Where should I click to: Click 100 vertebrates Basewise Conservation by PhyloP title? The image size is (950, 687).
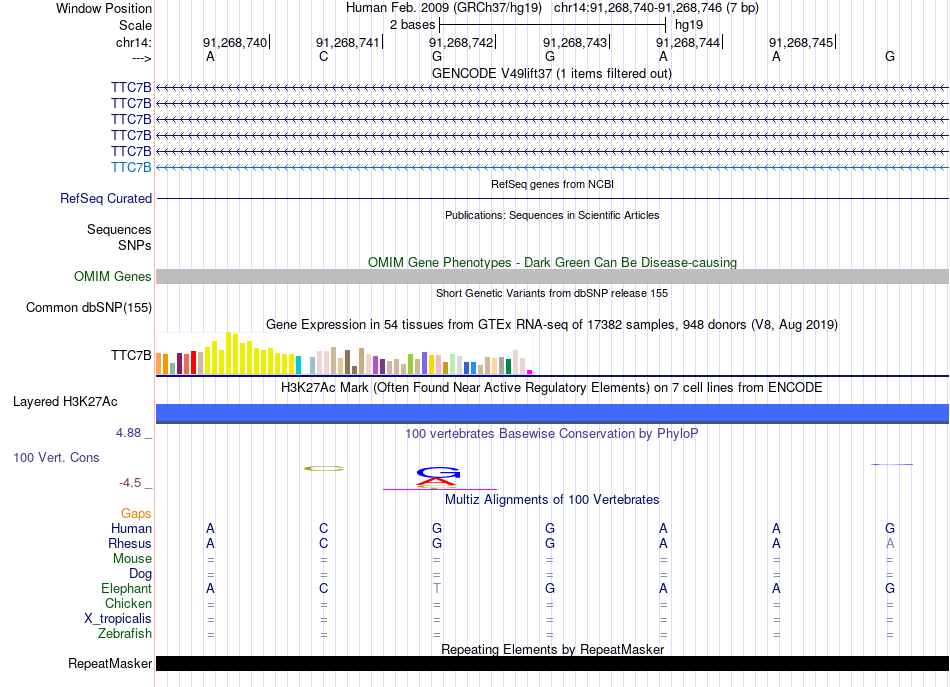tap(552, 433)
